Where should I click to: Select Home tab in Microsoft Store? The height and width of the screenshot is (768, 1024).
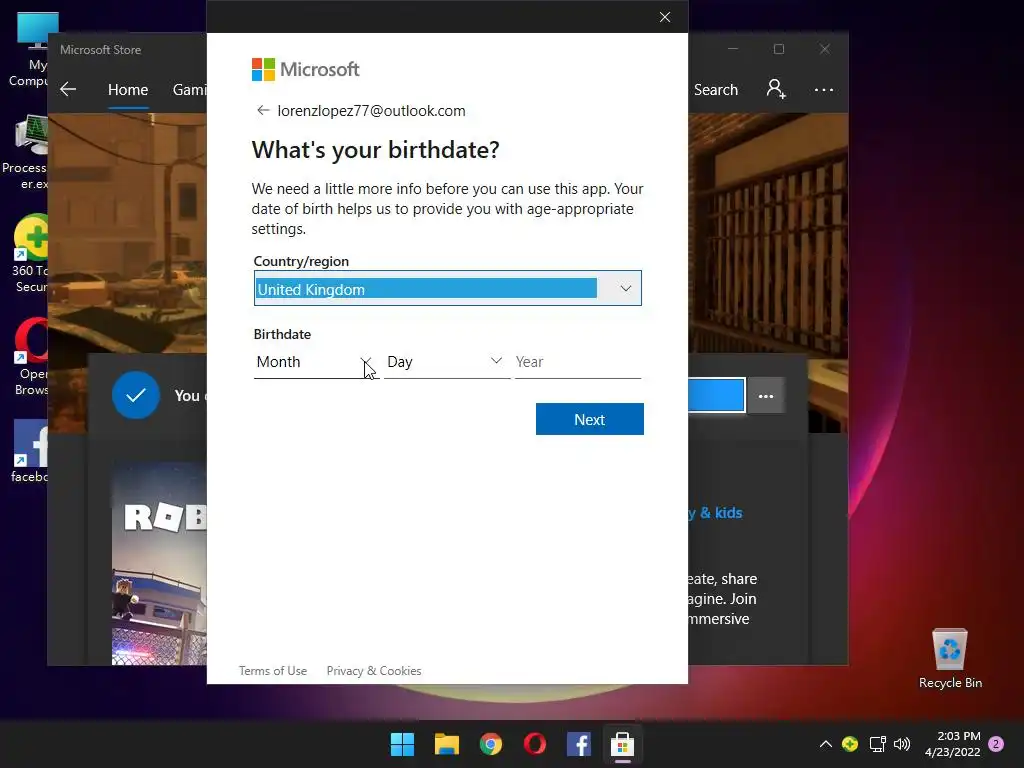128,89
